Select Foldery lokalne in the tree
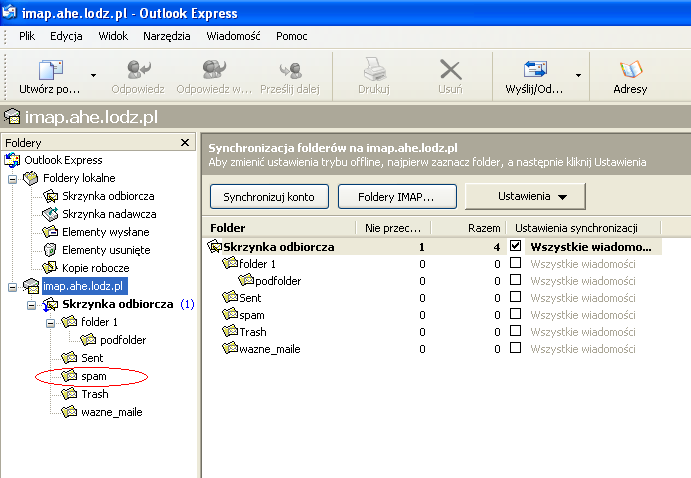 pyautogui.click(x=79, y=178)
